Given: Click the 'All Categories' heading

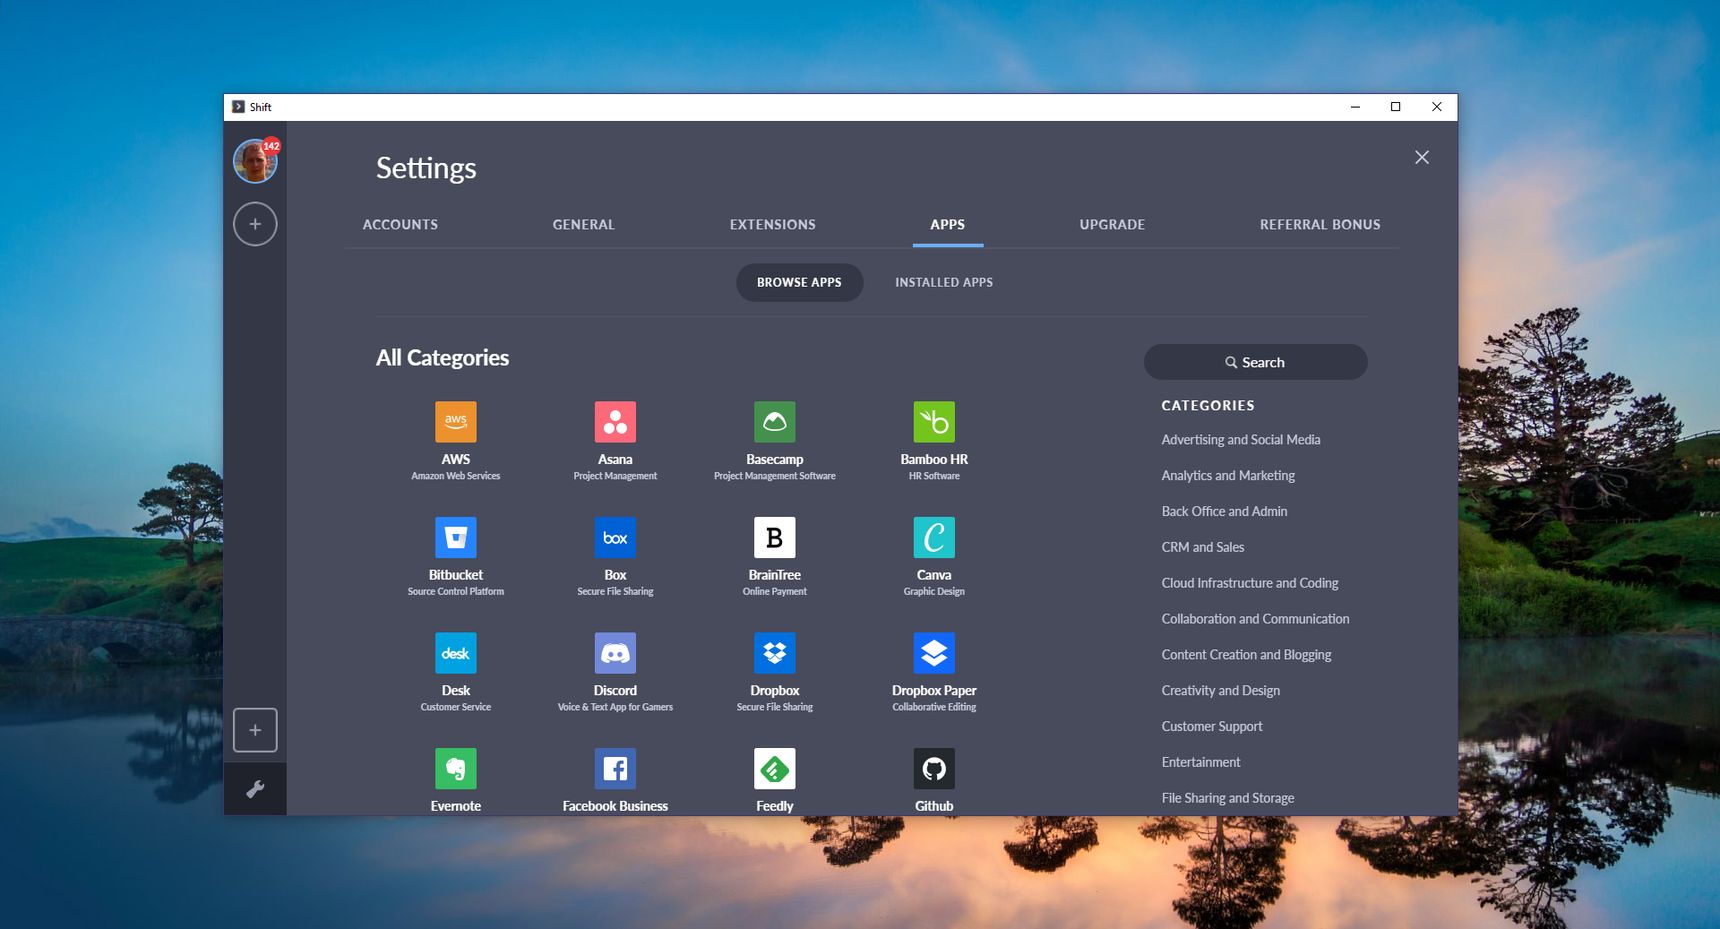Looking at the screenshot, I should 442,358.
